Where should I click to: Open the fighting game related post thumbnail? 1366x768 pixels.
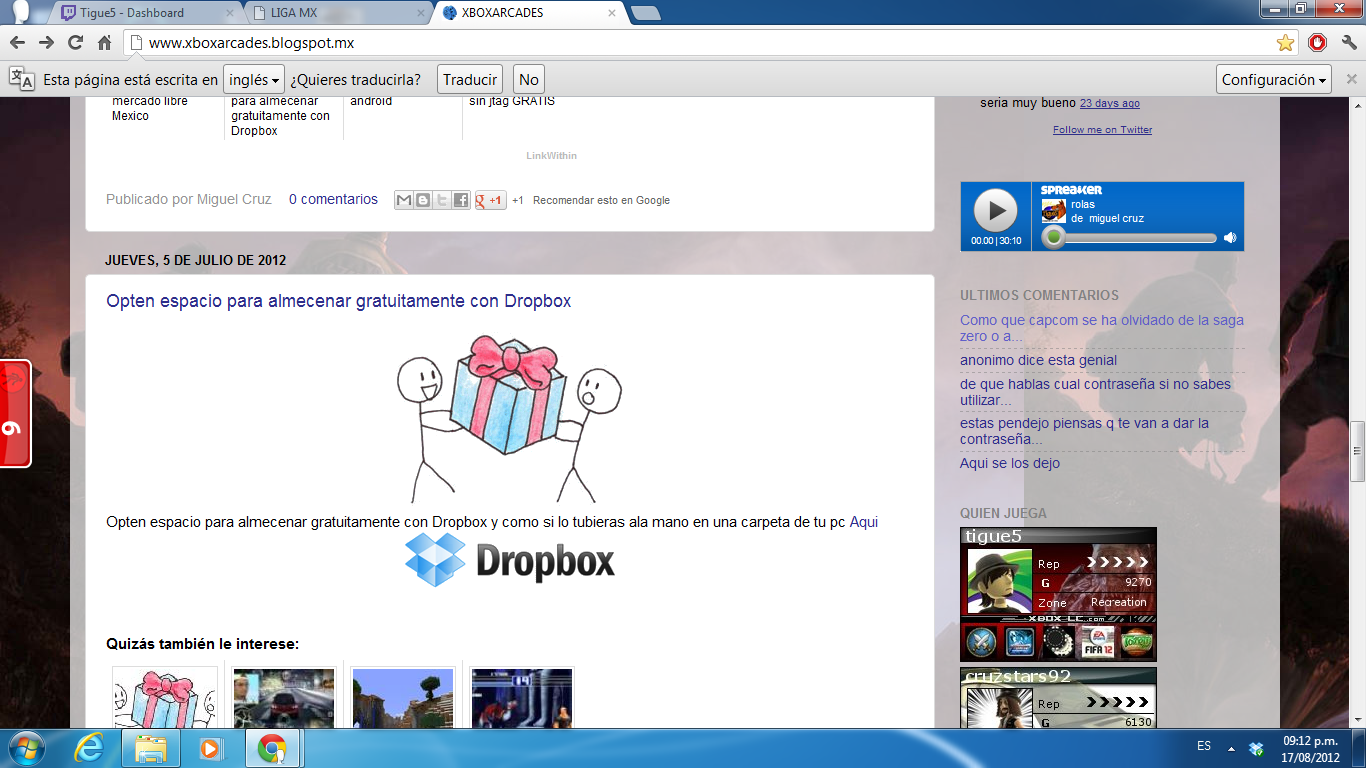pos(522,698)
